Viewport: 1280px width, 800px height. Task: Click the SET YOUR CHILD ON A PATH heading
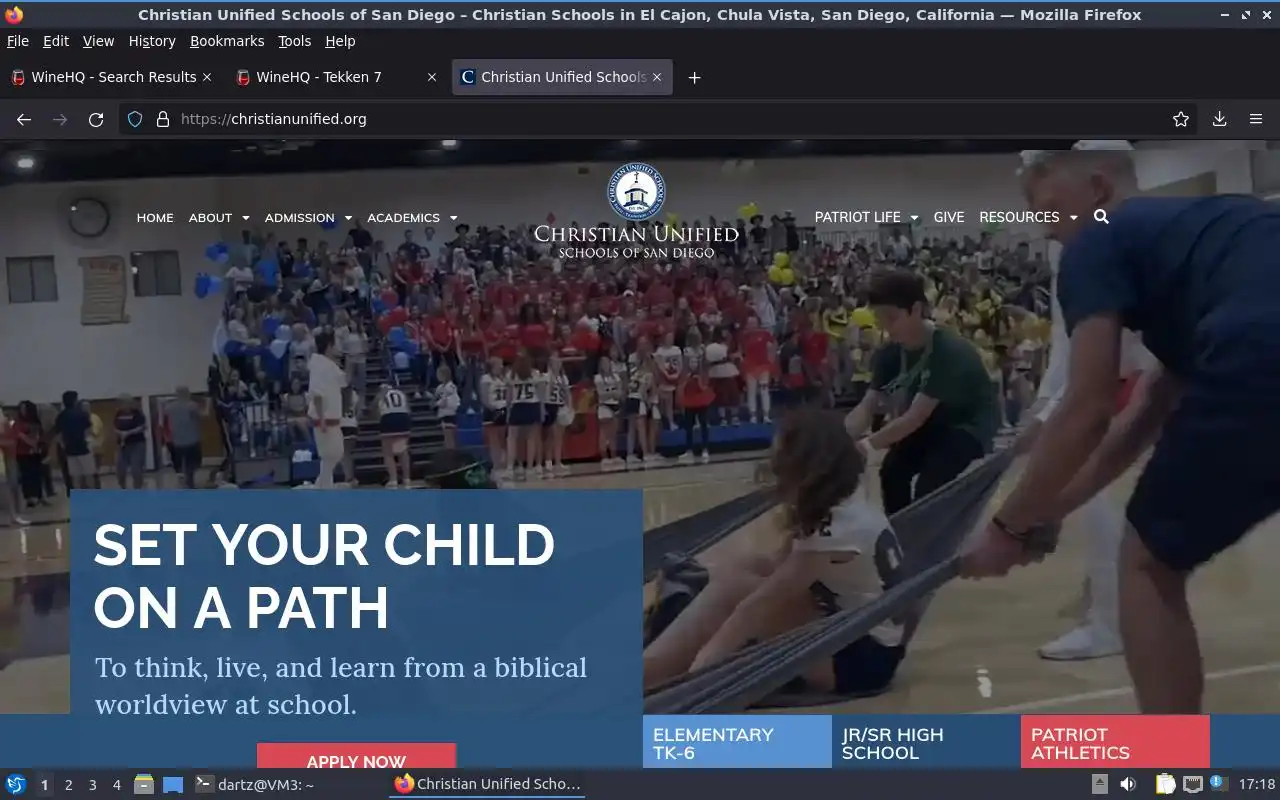coord(324,576)
